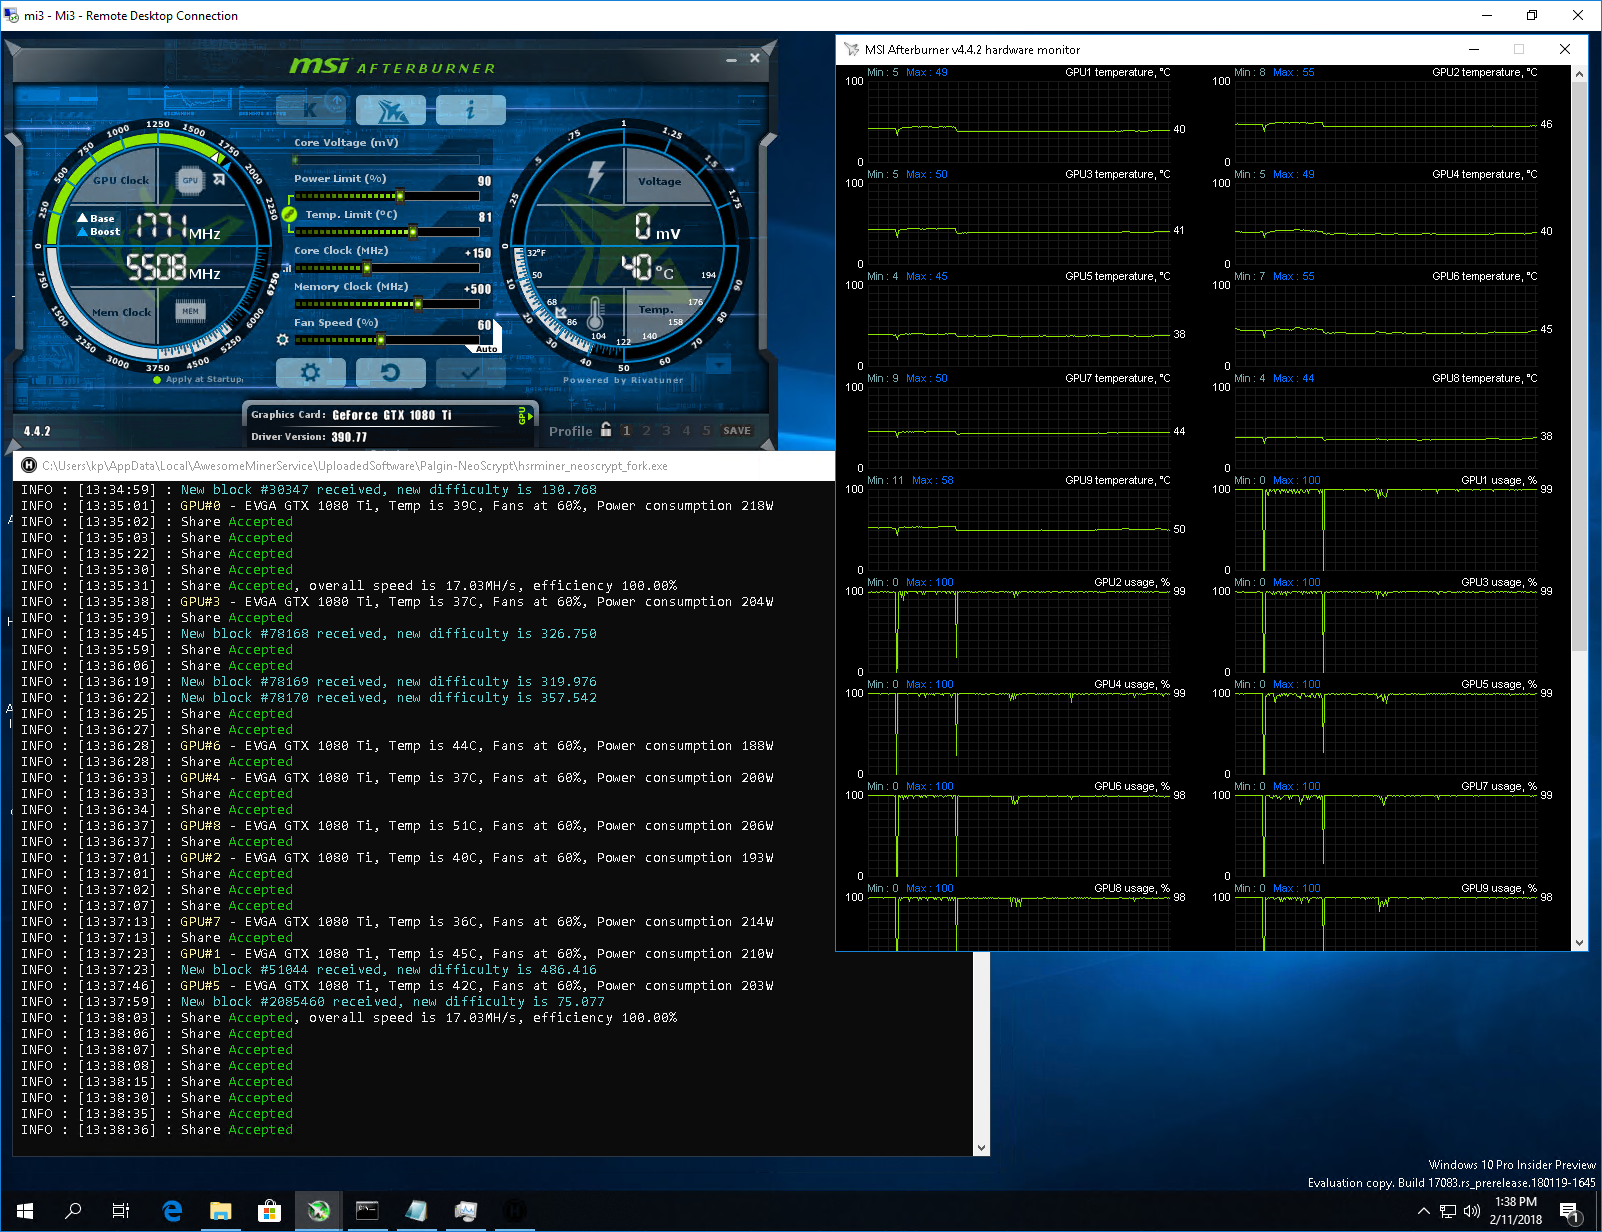Open Kombustor stress test button in Afterburner

[x=311, y=109]
